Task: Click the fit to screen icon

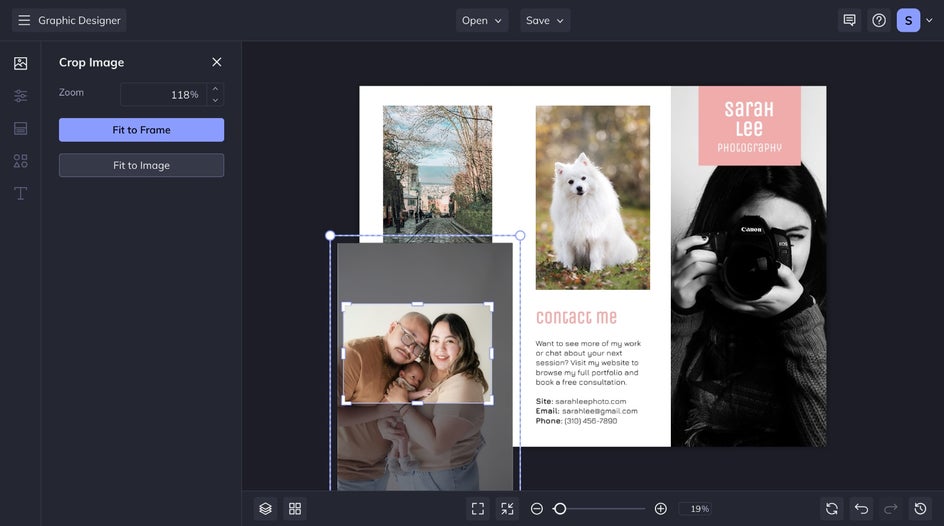Action: 478,509
